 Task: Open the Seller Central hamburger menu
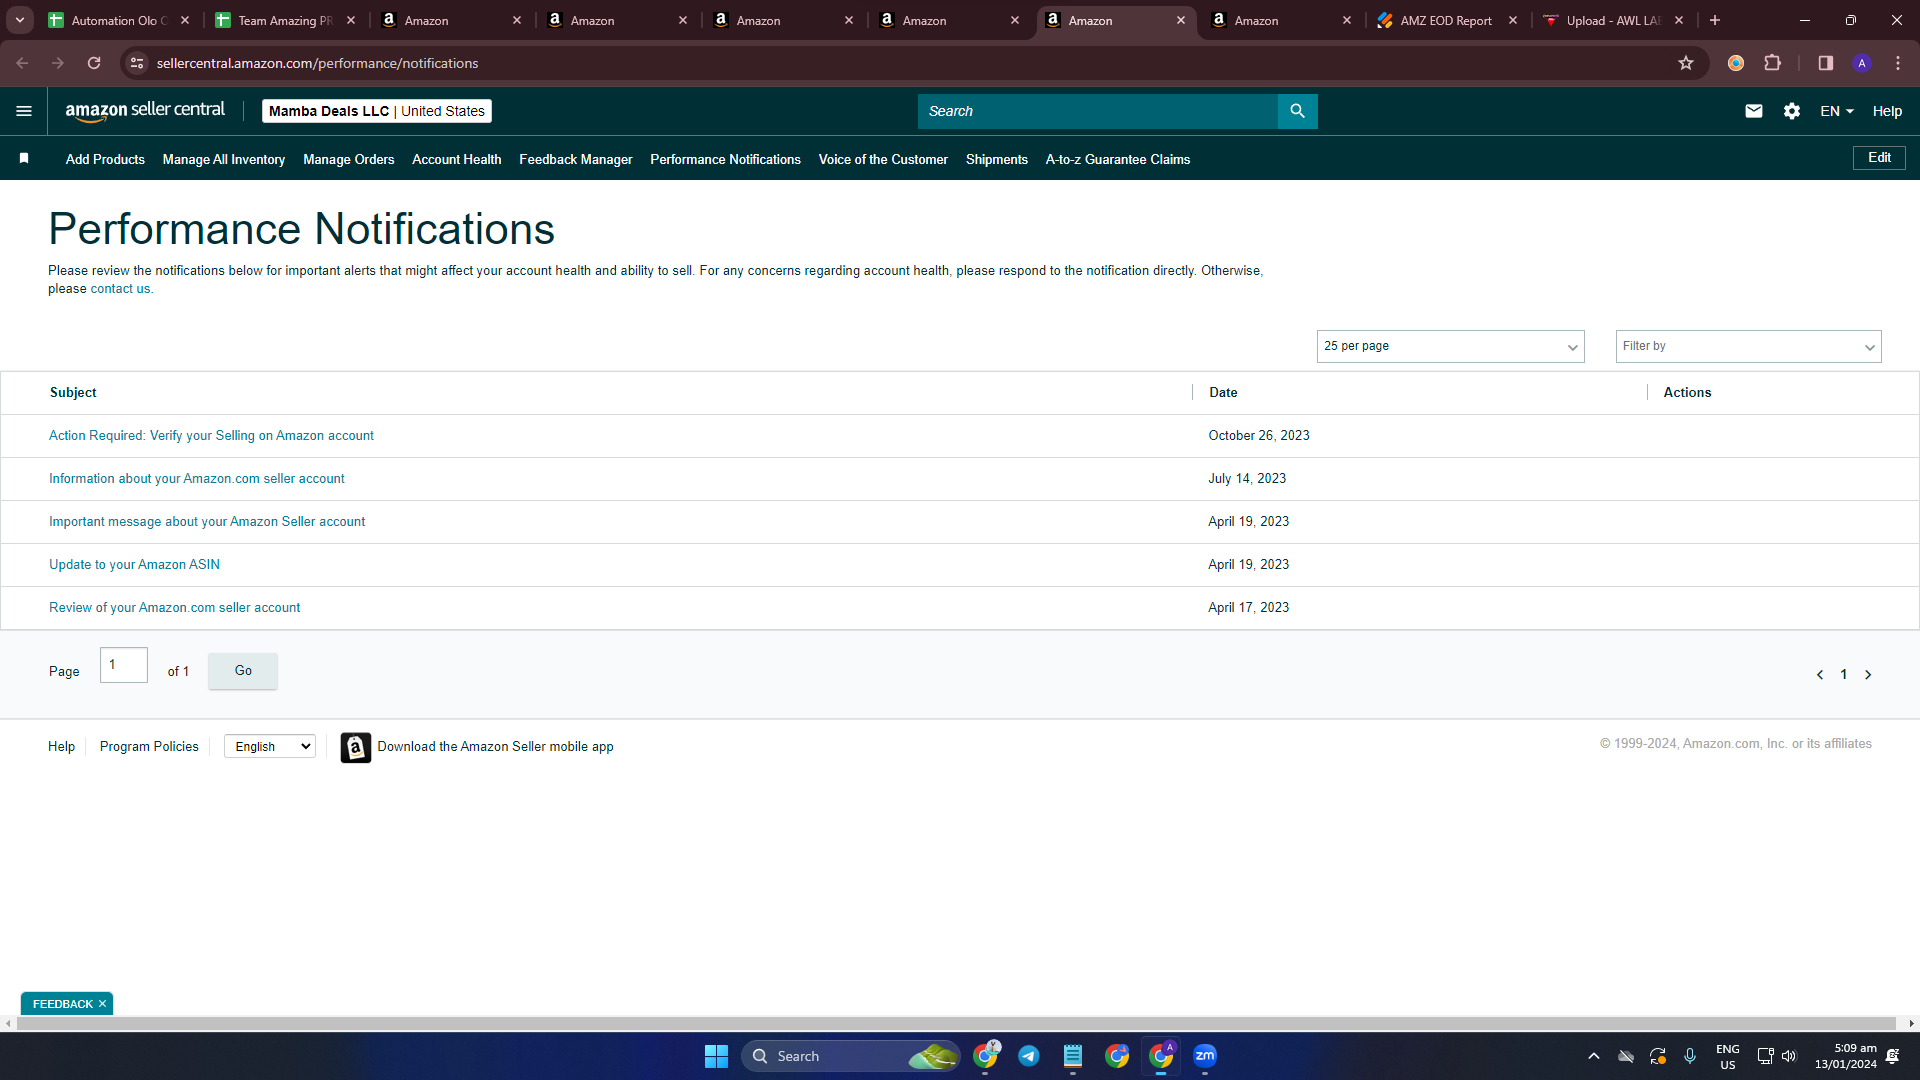tap(24, 111)
